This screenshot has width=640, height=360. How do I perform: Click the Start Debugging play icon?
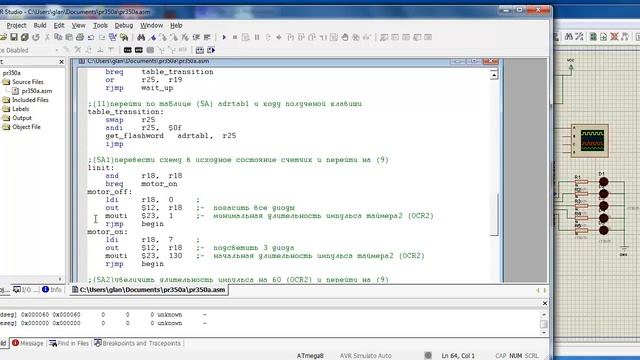coord(224,37)
